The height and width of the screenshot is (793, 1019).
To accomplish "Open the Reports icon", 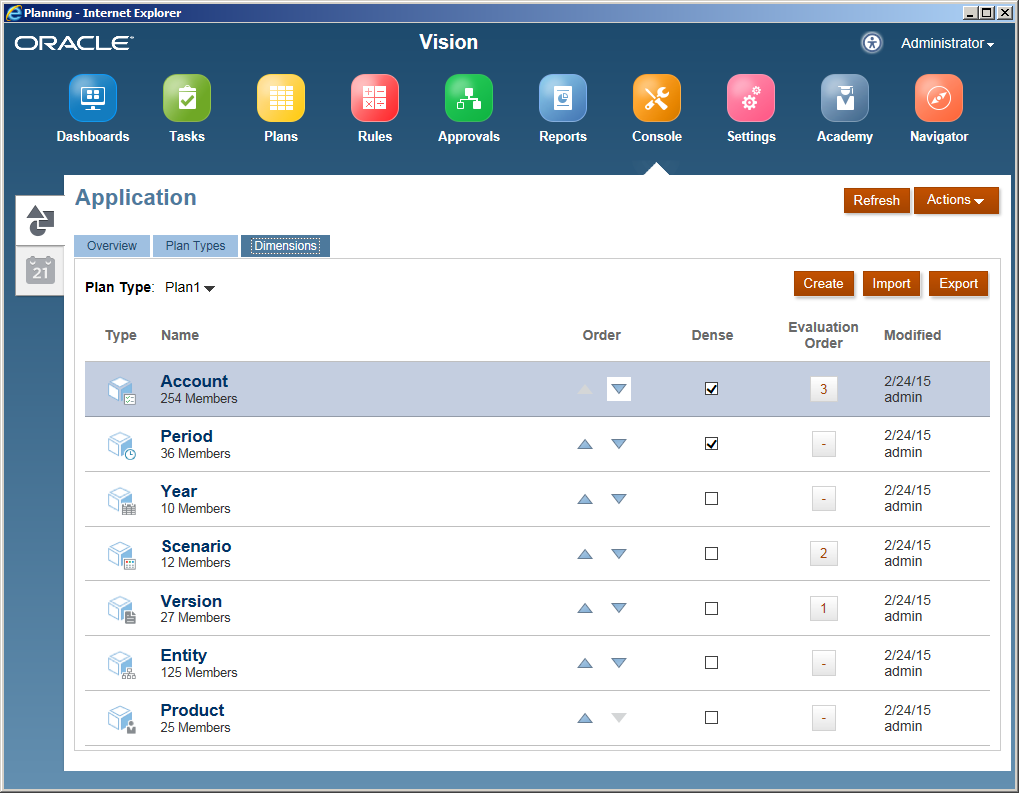I will [x=563, y=98].
